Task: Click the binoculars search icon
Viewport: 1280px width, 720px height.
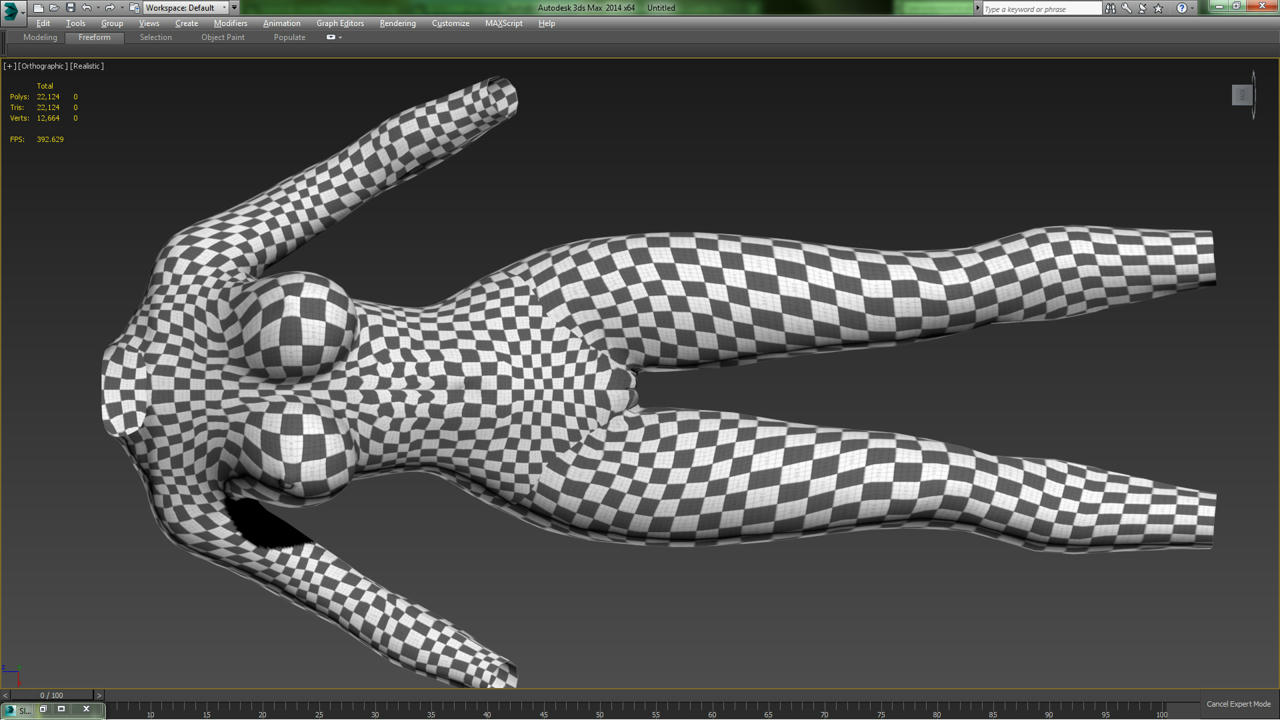Action: (x=1110, y=8)
